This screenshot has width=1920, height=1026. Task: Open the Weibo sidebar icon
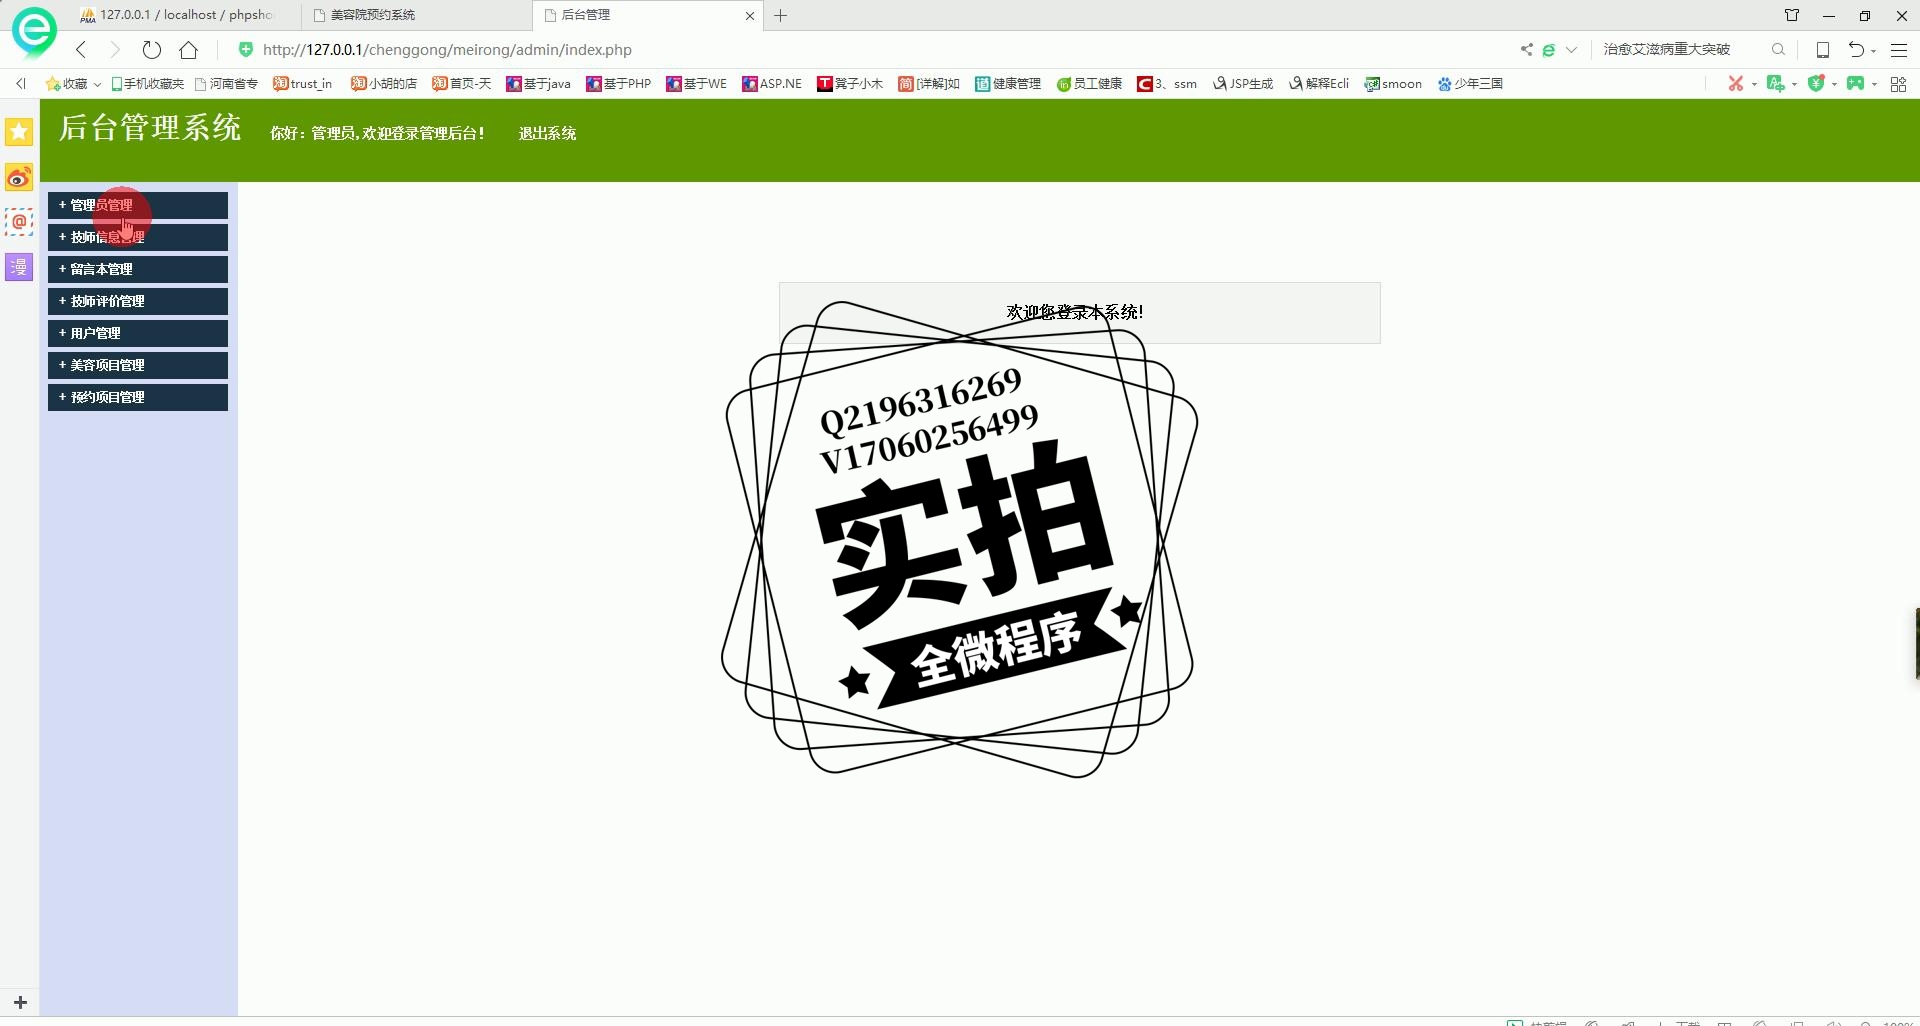pyautogui.click(x=19, y=178)
